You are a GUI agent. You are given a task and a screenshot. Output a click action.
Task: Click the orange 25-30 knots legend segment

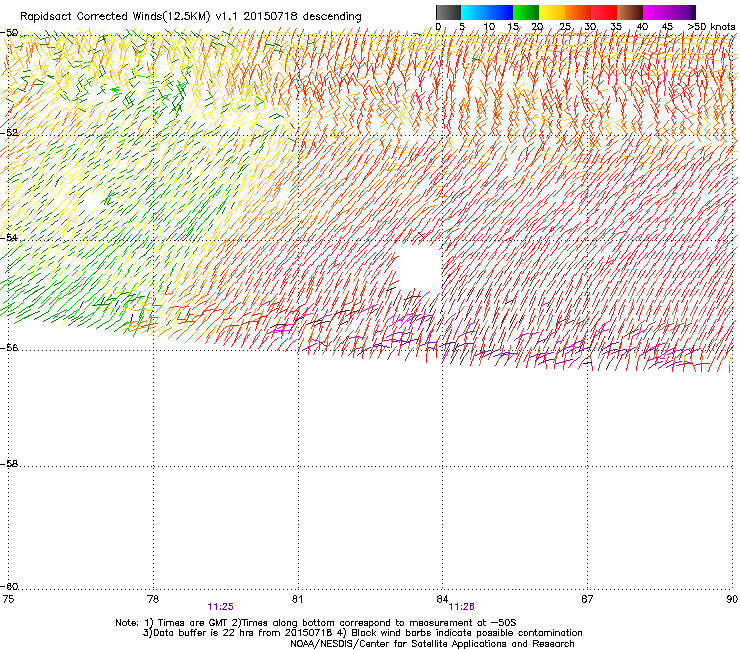click(578, 12)
